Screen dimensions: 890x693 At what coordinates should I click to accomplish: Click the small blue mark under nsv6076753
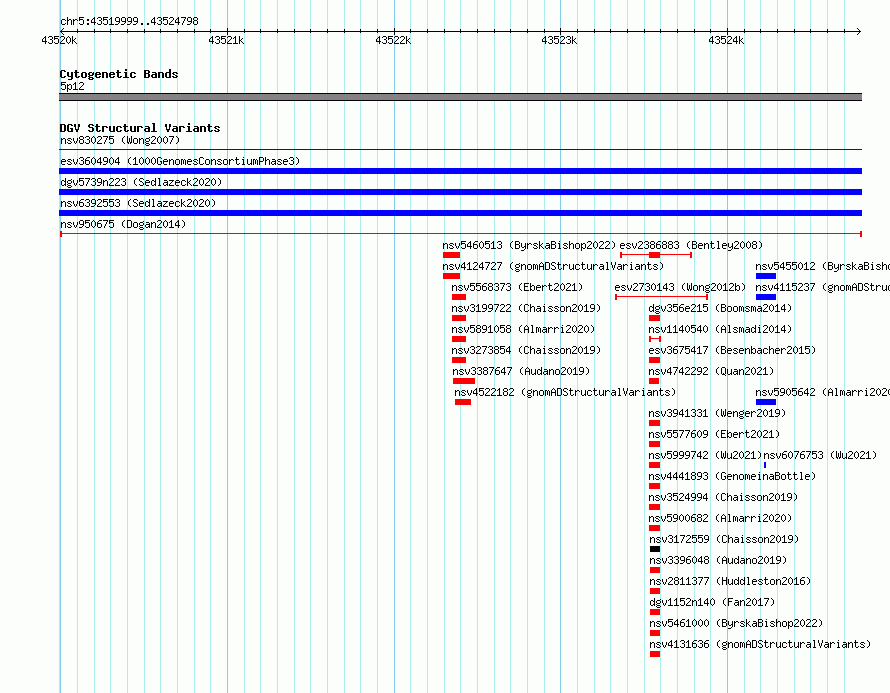click(765, 465)
